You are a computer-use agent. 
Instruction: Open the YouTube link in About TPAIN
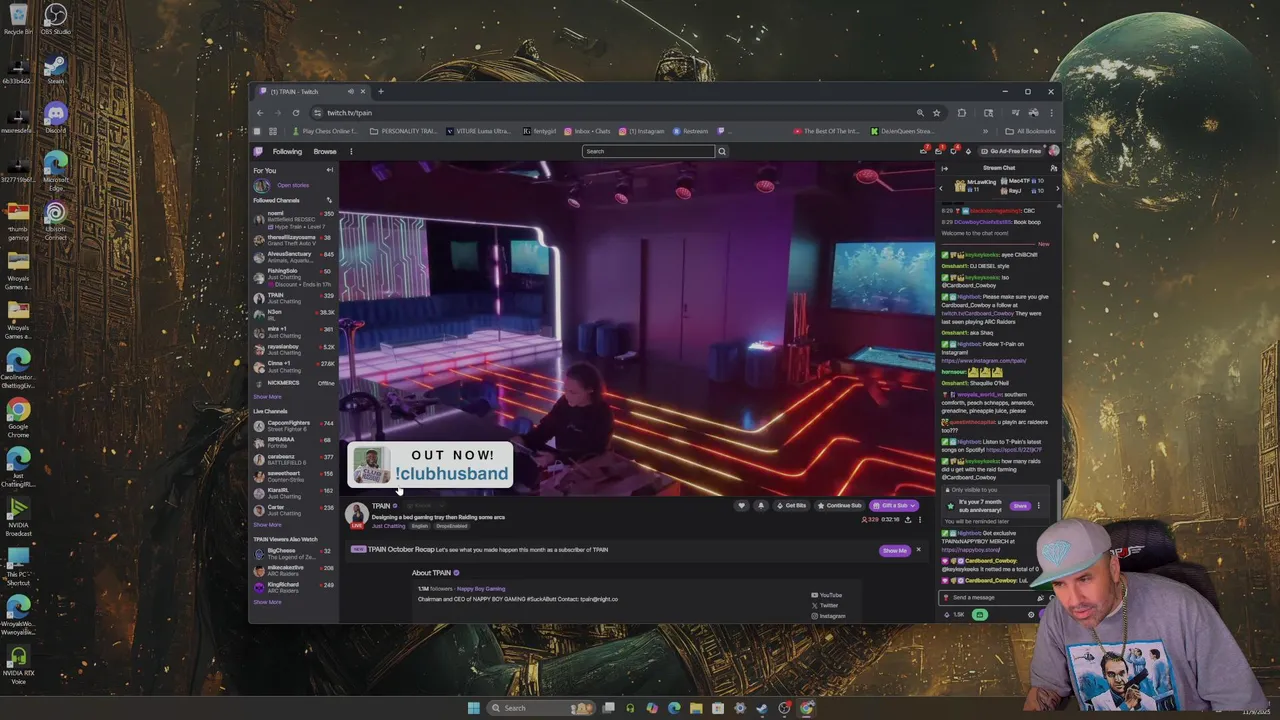(826, 595)
